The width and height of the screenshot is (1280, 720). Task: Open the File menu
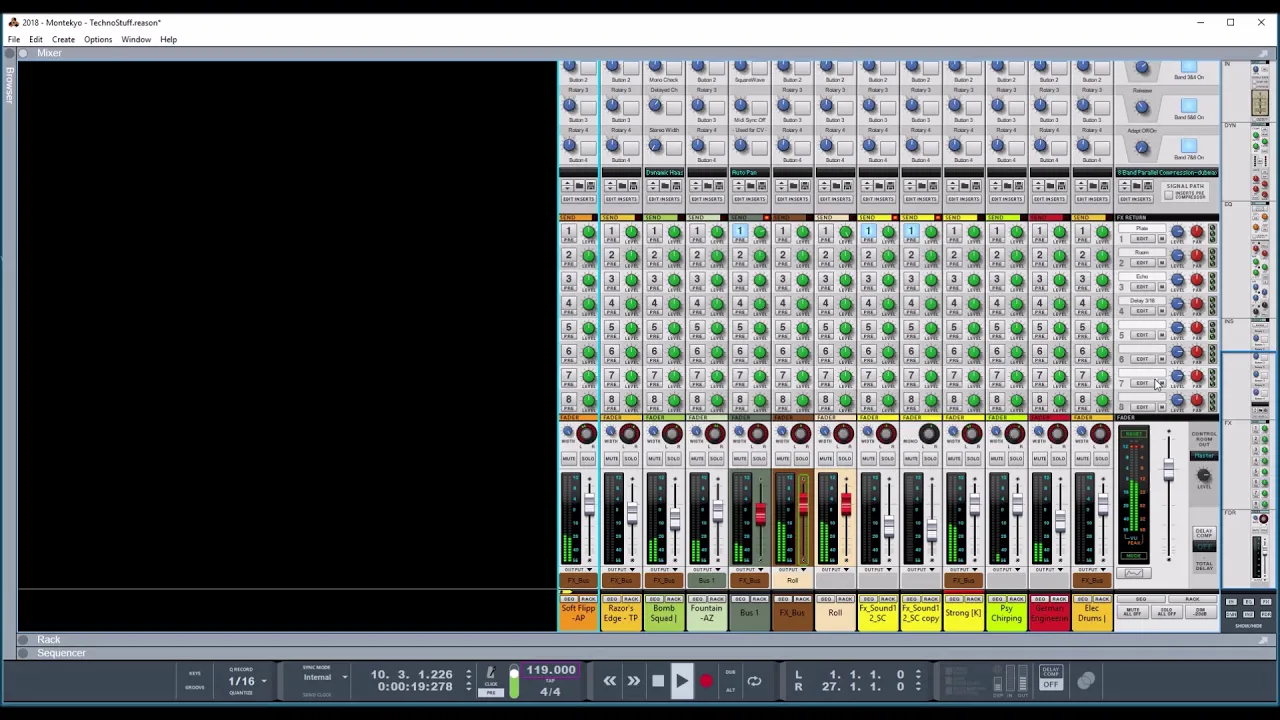point(14,39)
